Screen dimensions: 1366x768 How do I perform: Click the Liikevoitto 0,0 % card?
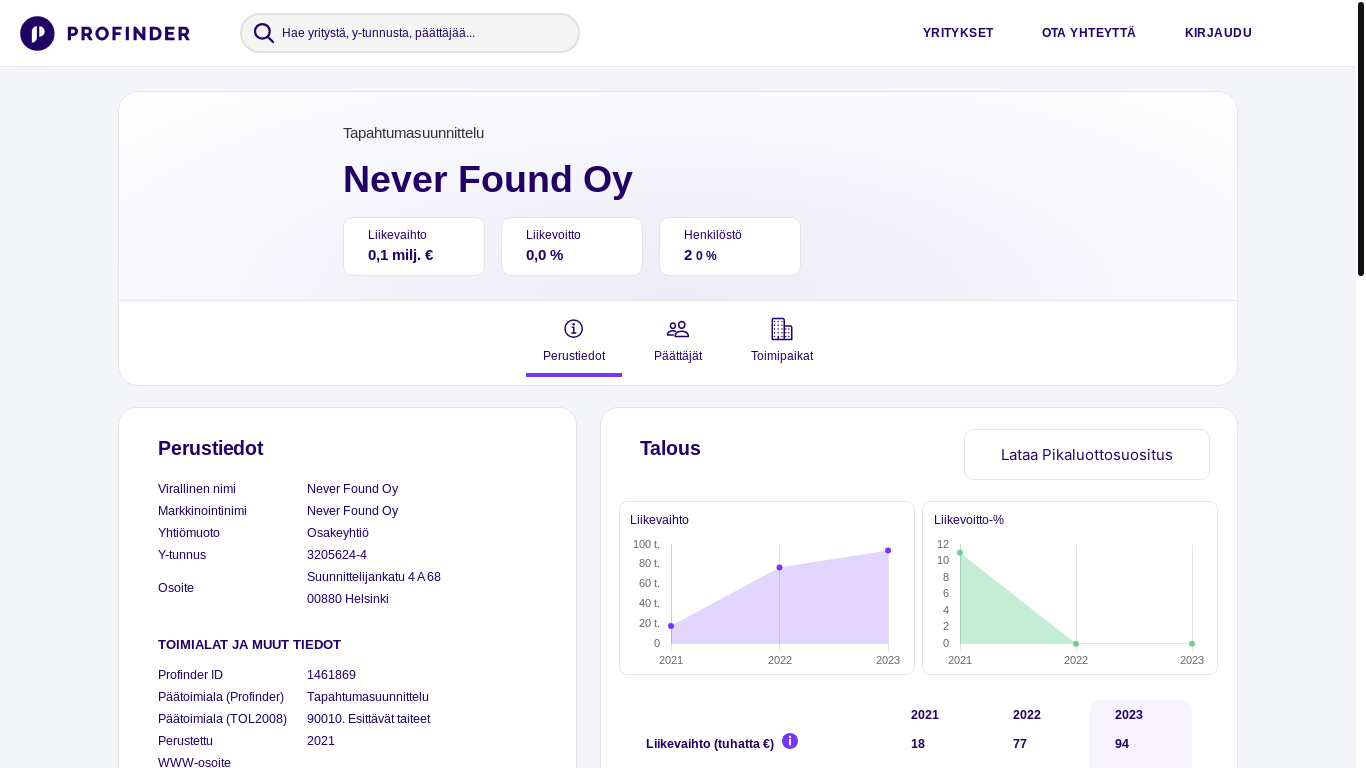click(x=572, y=246)
